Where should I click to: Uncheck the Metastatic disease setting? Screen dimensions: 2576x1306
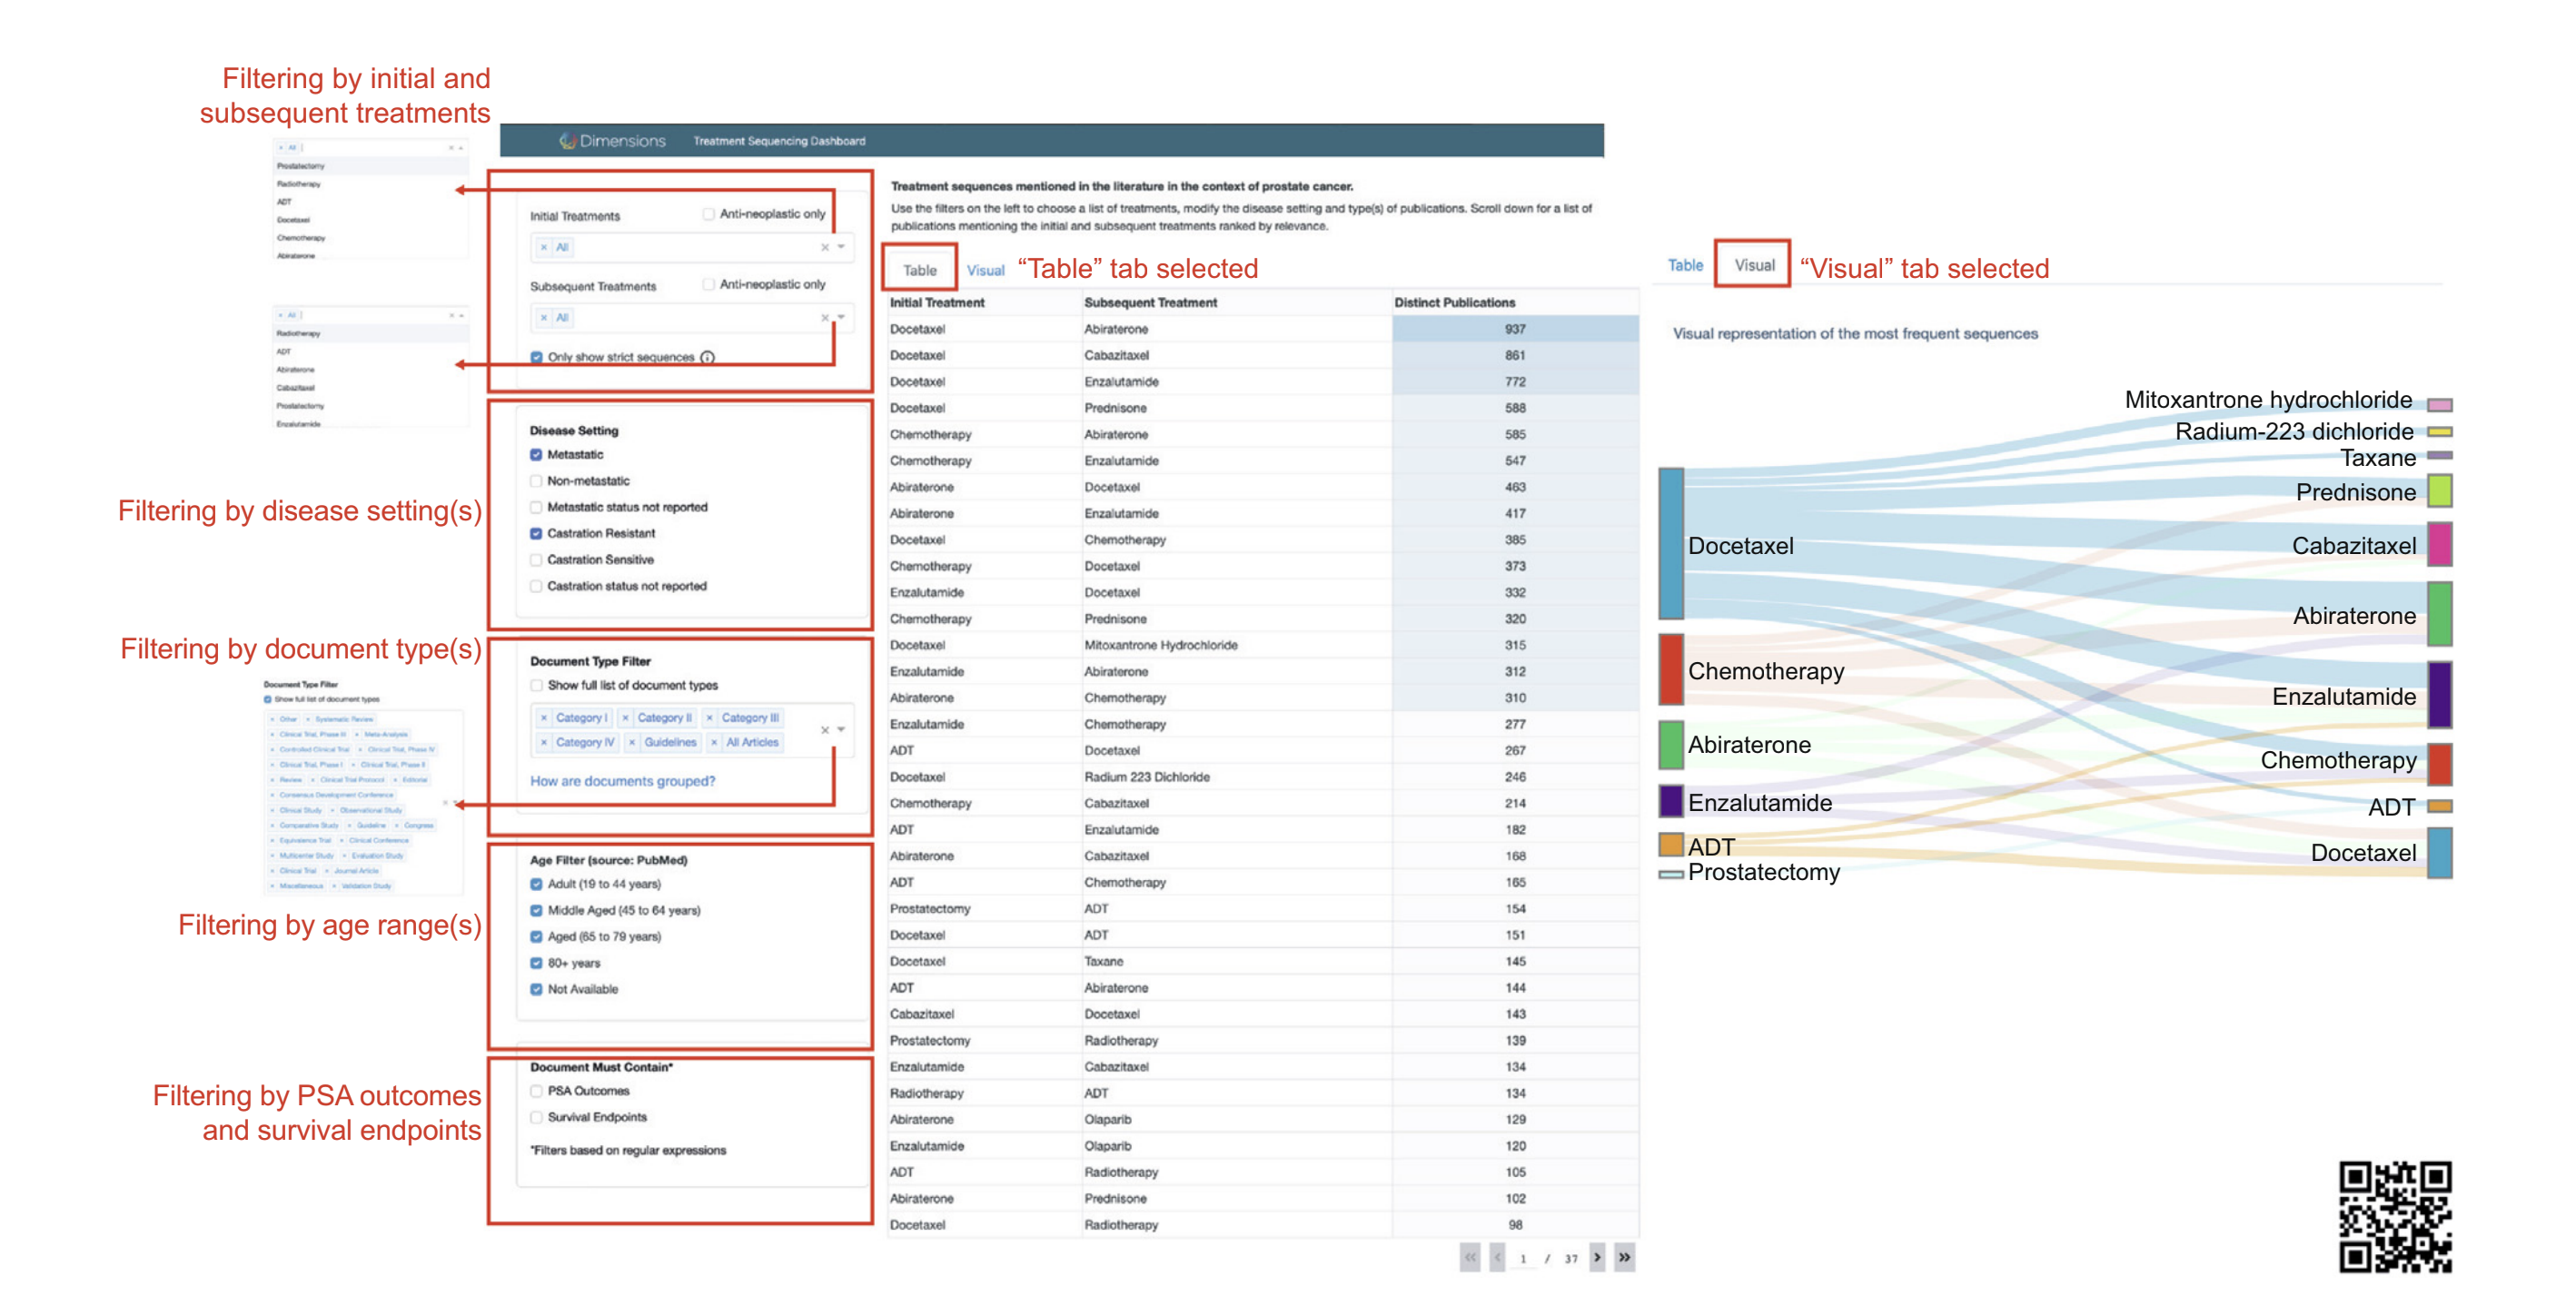click(537, 455)
